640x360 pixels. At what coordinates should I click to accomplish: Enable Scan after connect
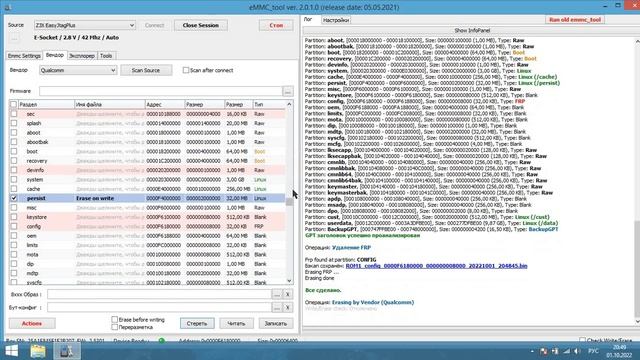(x=186, y=70)
